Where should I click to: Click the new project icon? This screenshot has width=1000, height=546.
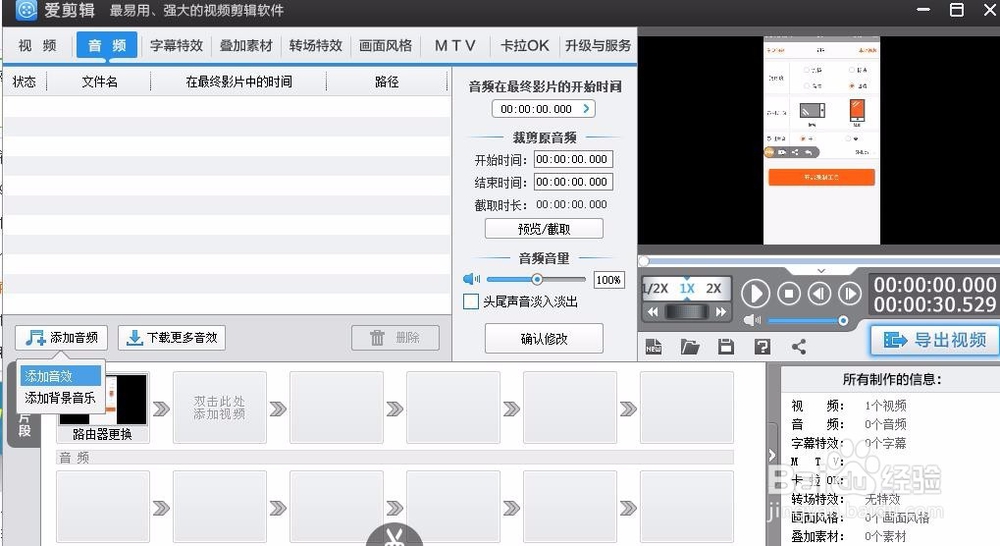pyautogui.click(x=654, y=346)
